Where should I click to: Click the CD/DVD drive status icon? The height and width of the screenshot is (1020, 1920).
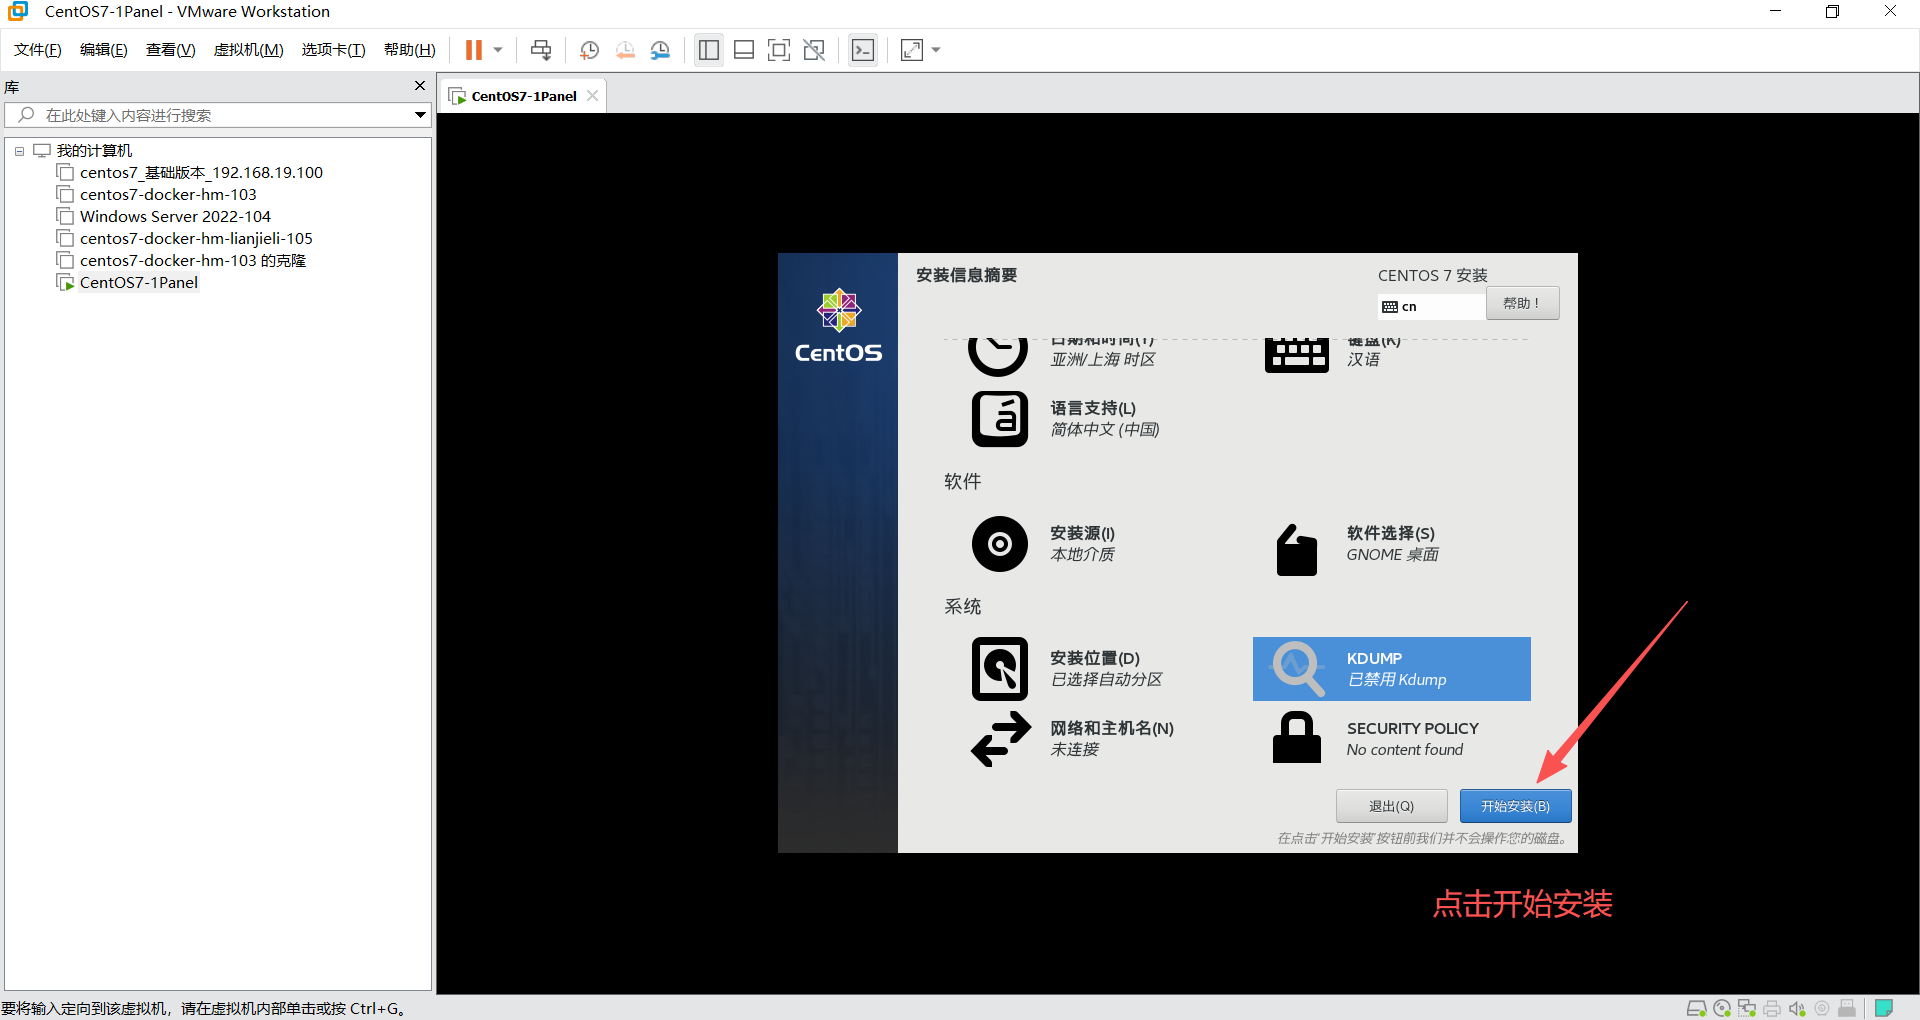pyautogui.click(x=1722, y=1008)
